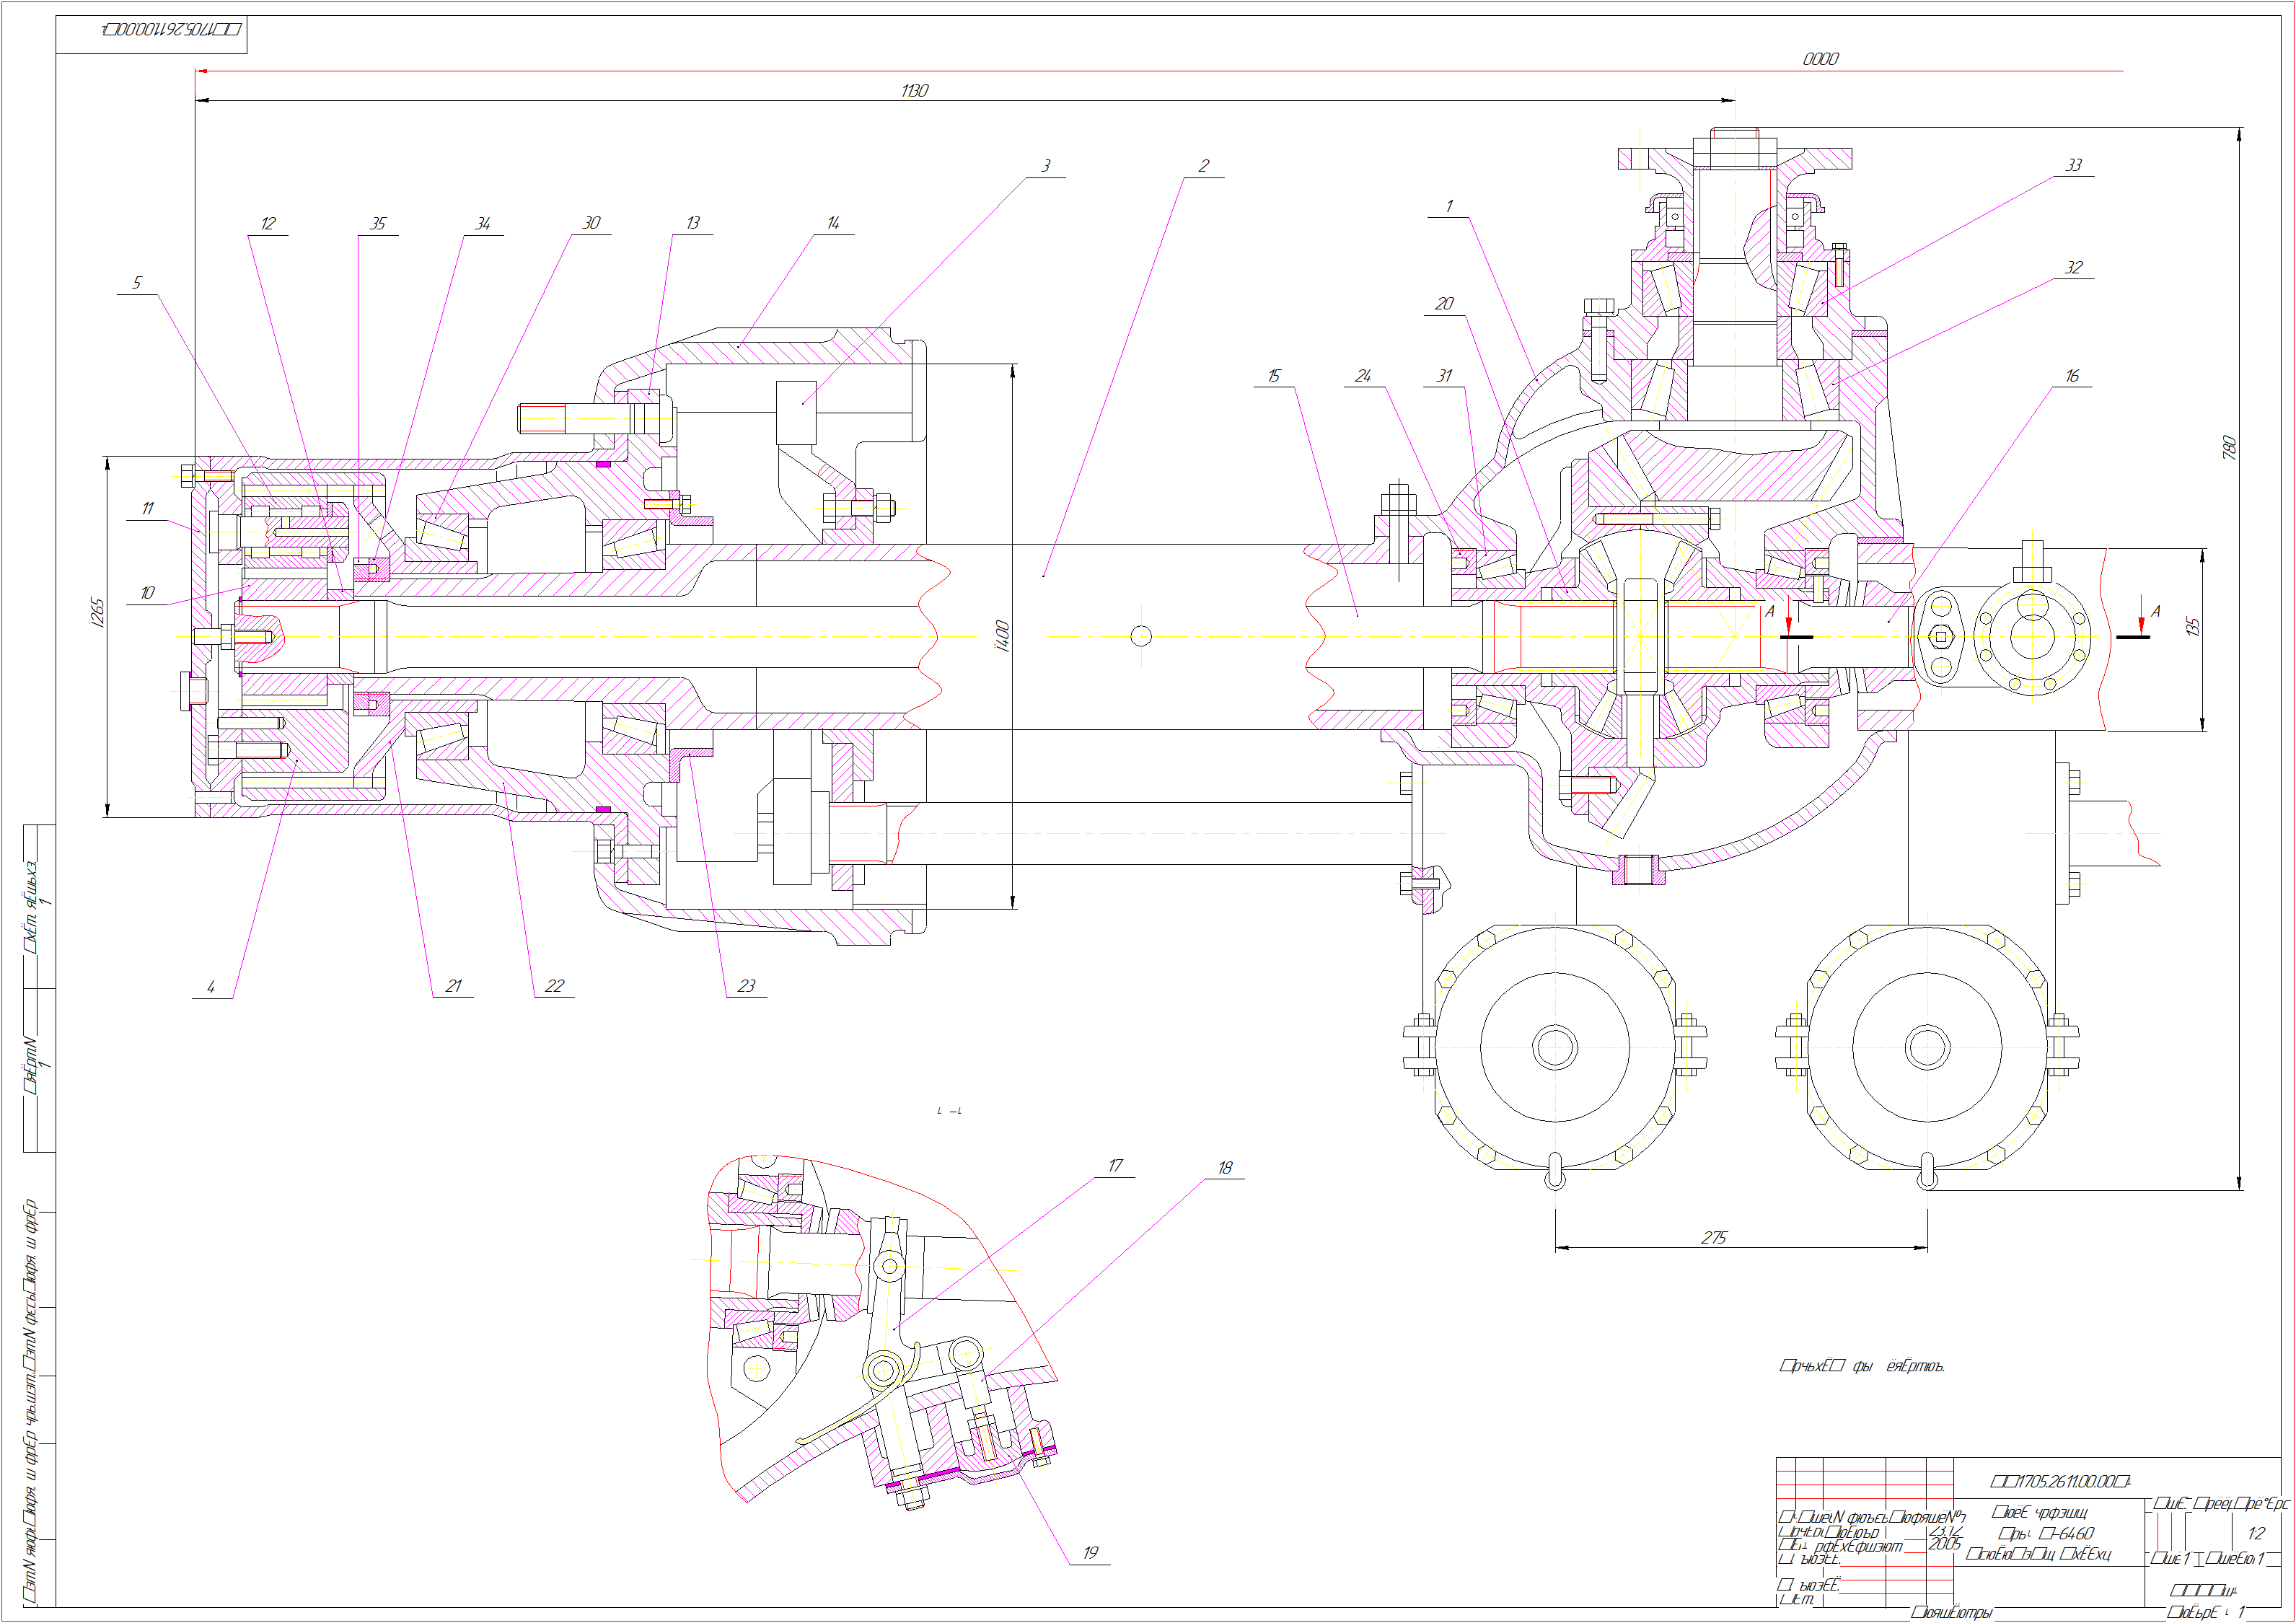Click the 1265 dimension value on left
Viewport: 2296px width, 1623px height.
pos(97,612)
